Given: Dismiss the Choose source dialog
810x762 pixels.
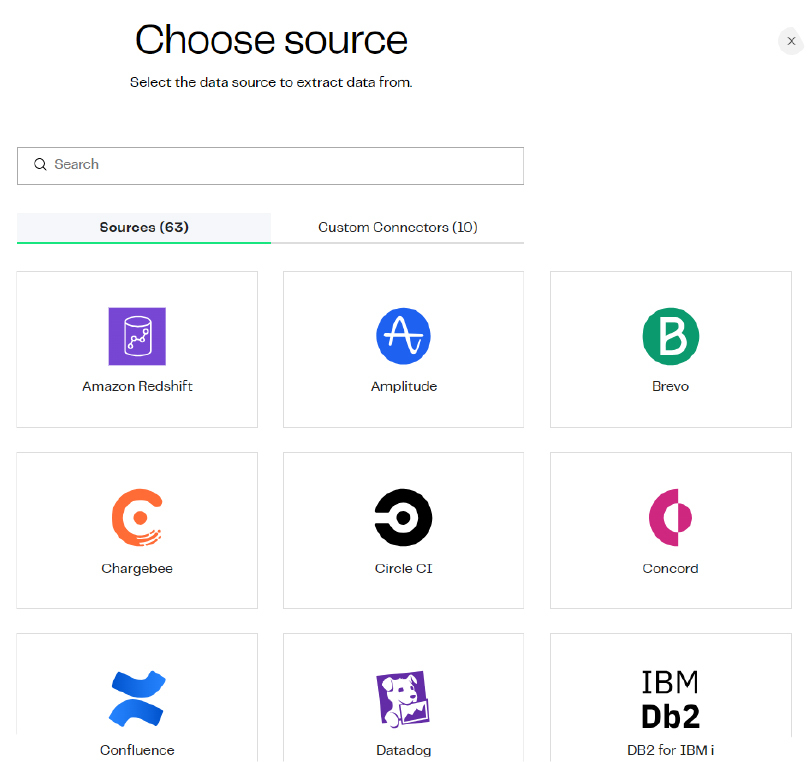Looking at the screenshot, I should pyautogui.click(x=791, y=41).
